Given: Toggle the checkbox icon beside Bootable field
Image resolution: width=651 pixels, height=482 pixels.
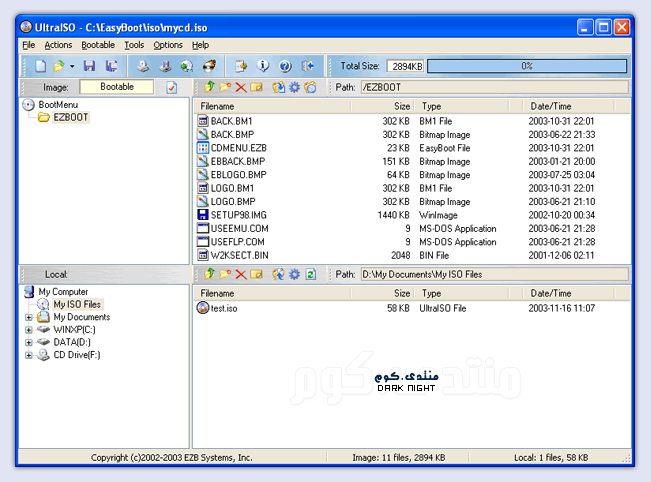Looking at the screenshot, I should (x=171, y=87).
